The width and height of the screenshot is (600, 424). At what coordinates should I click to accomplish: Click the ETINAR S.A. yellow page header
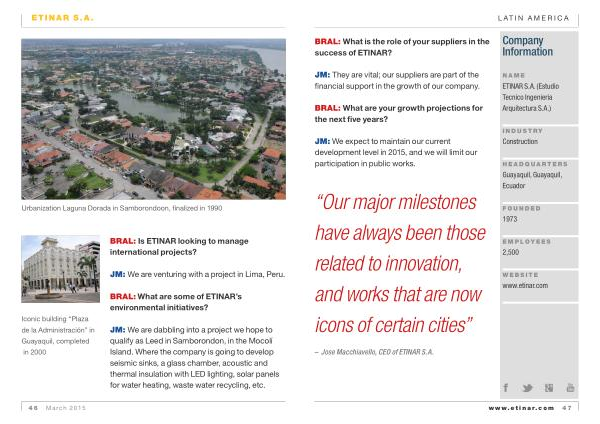point(62,18)
